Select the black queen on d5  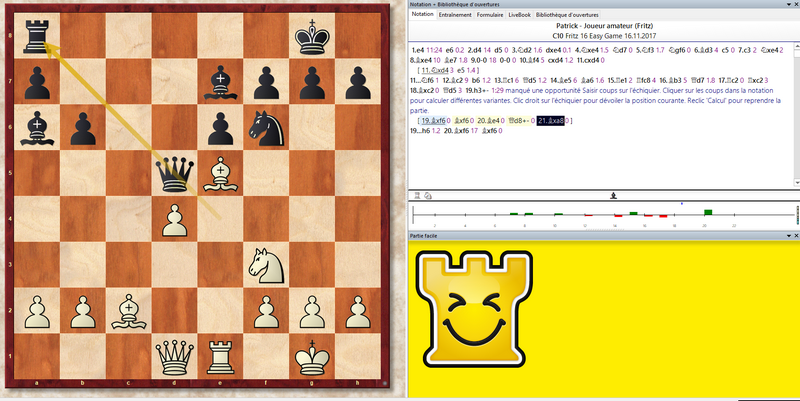174,174
